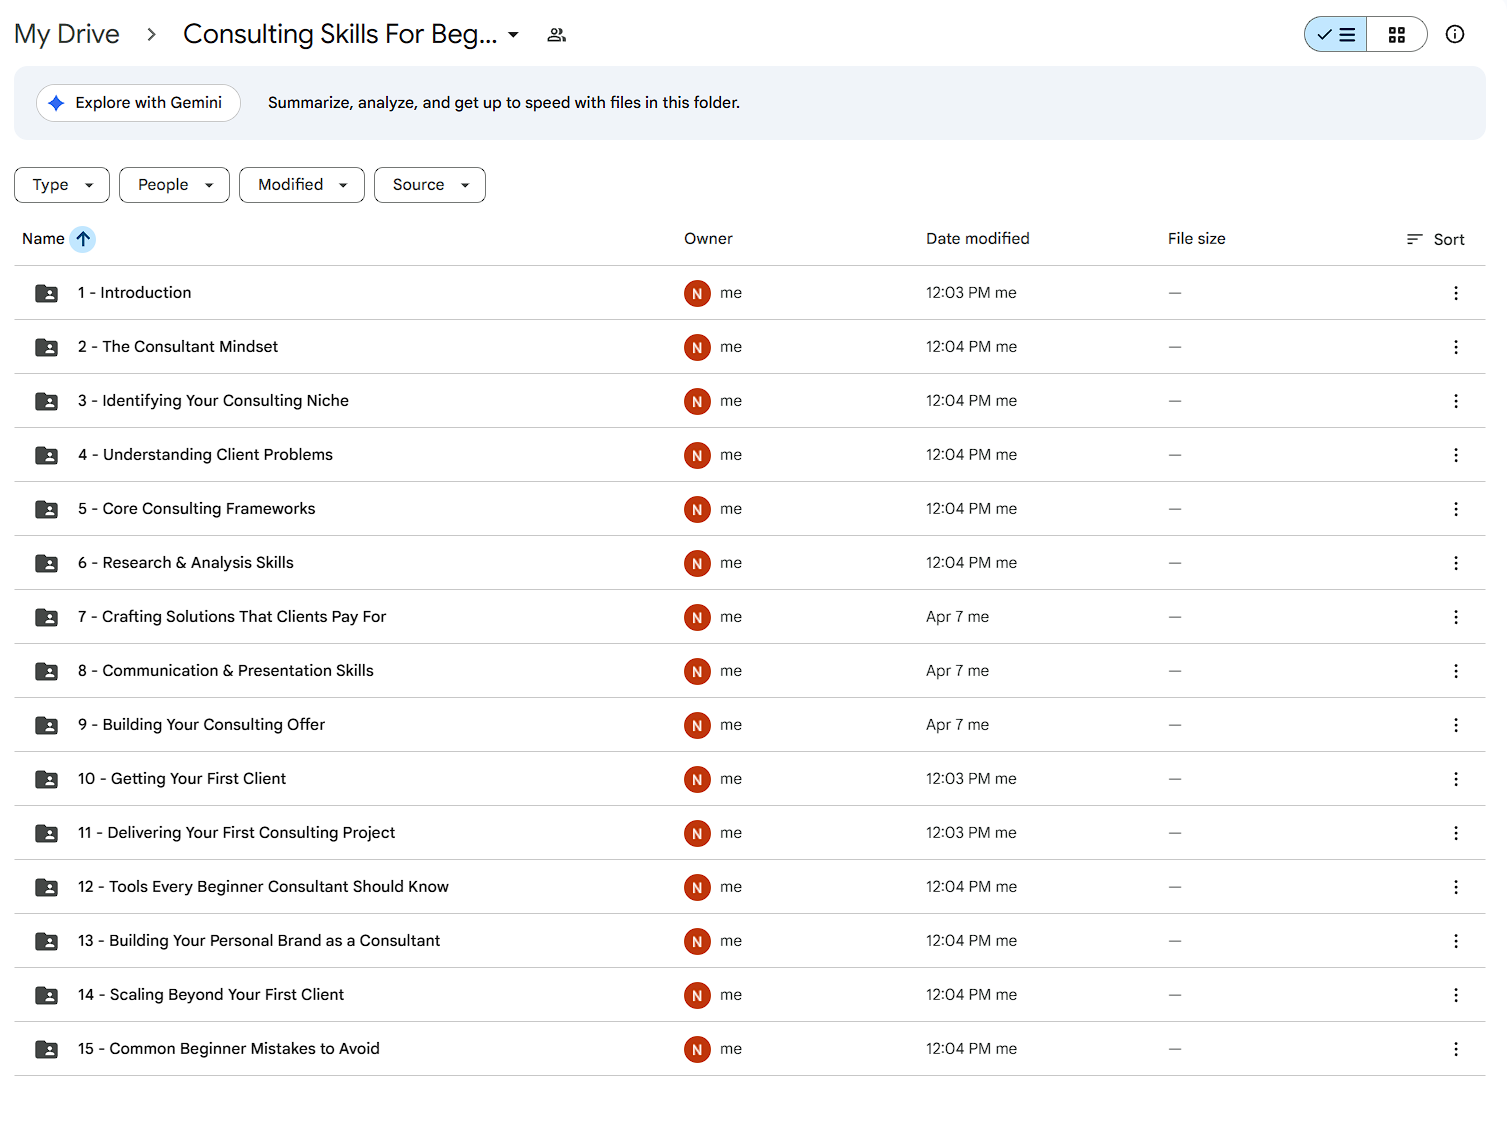Open the Sort options menu
Viewport: 1507px width, 1137px height.
pos(1435,239)
